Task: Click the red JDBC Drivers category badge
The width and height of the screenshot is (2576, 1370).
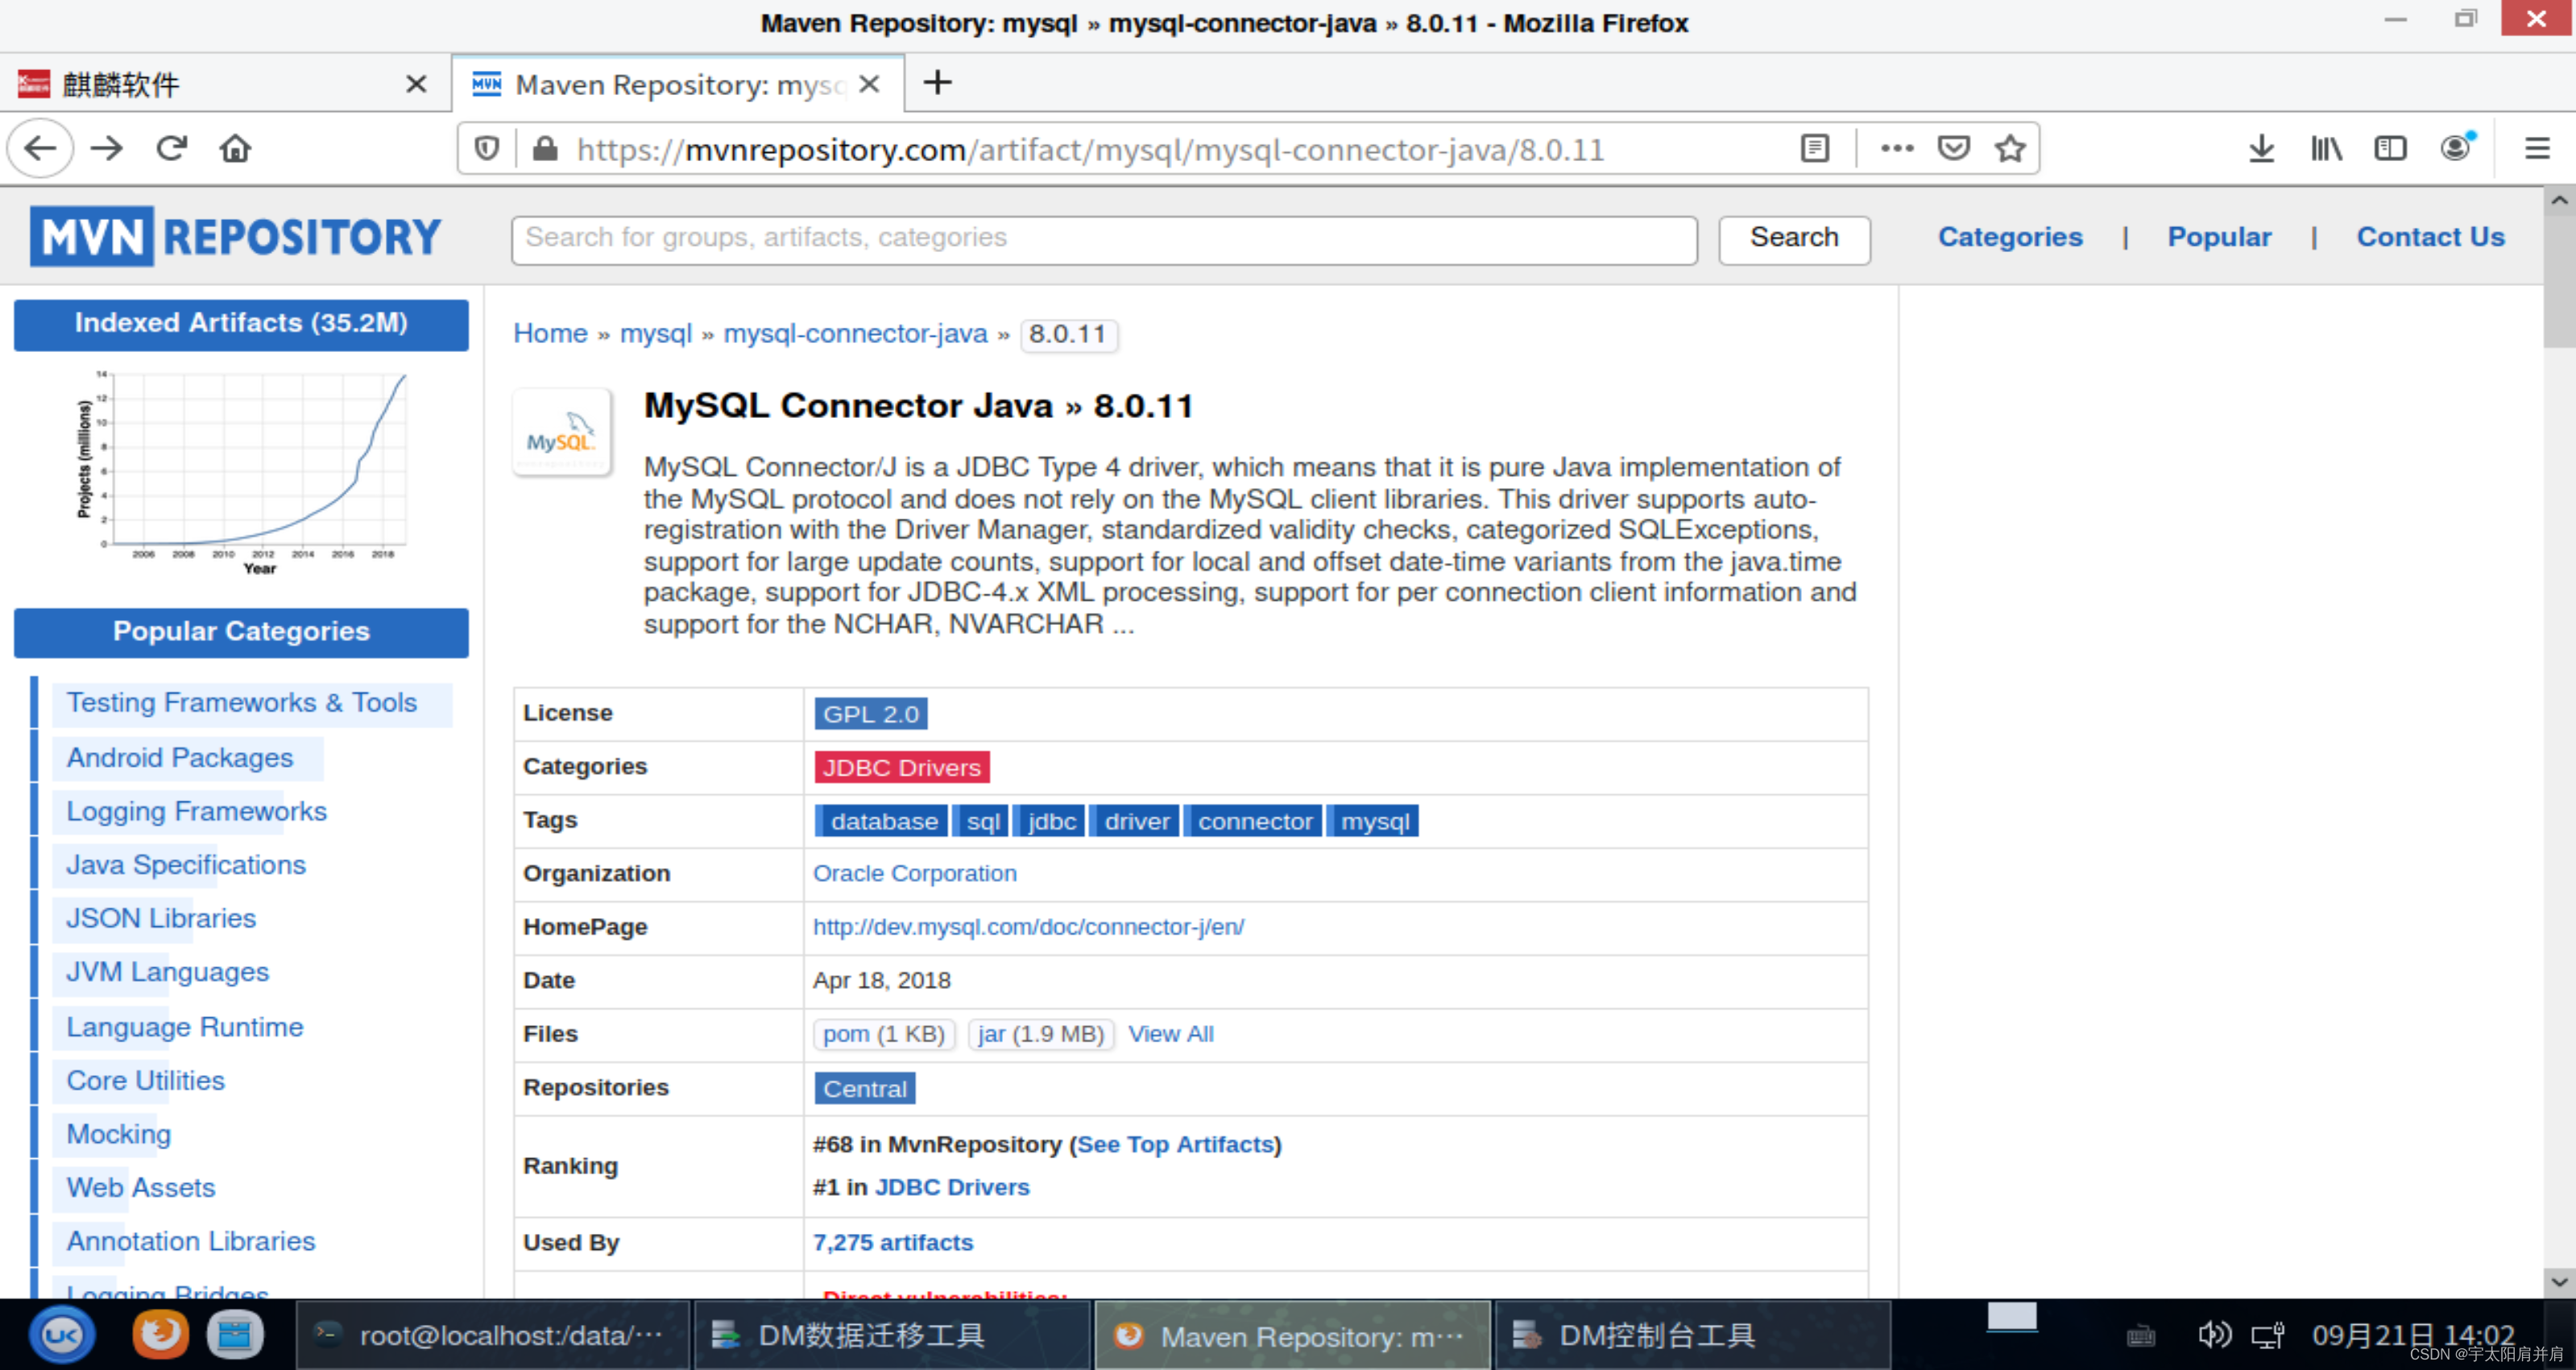Action: coord(901,768)
